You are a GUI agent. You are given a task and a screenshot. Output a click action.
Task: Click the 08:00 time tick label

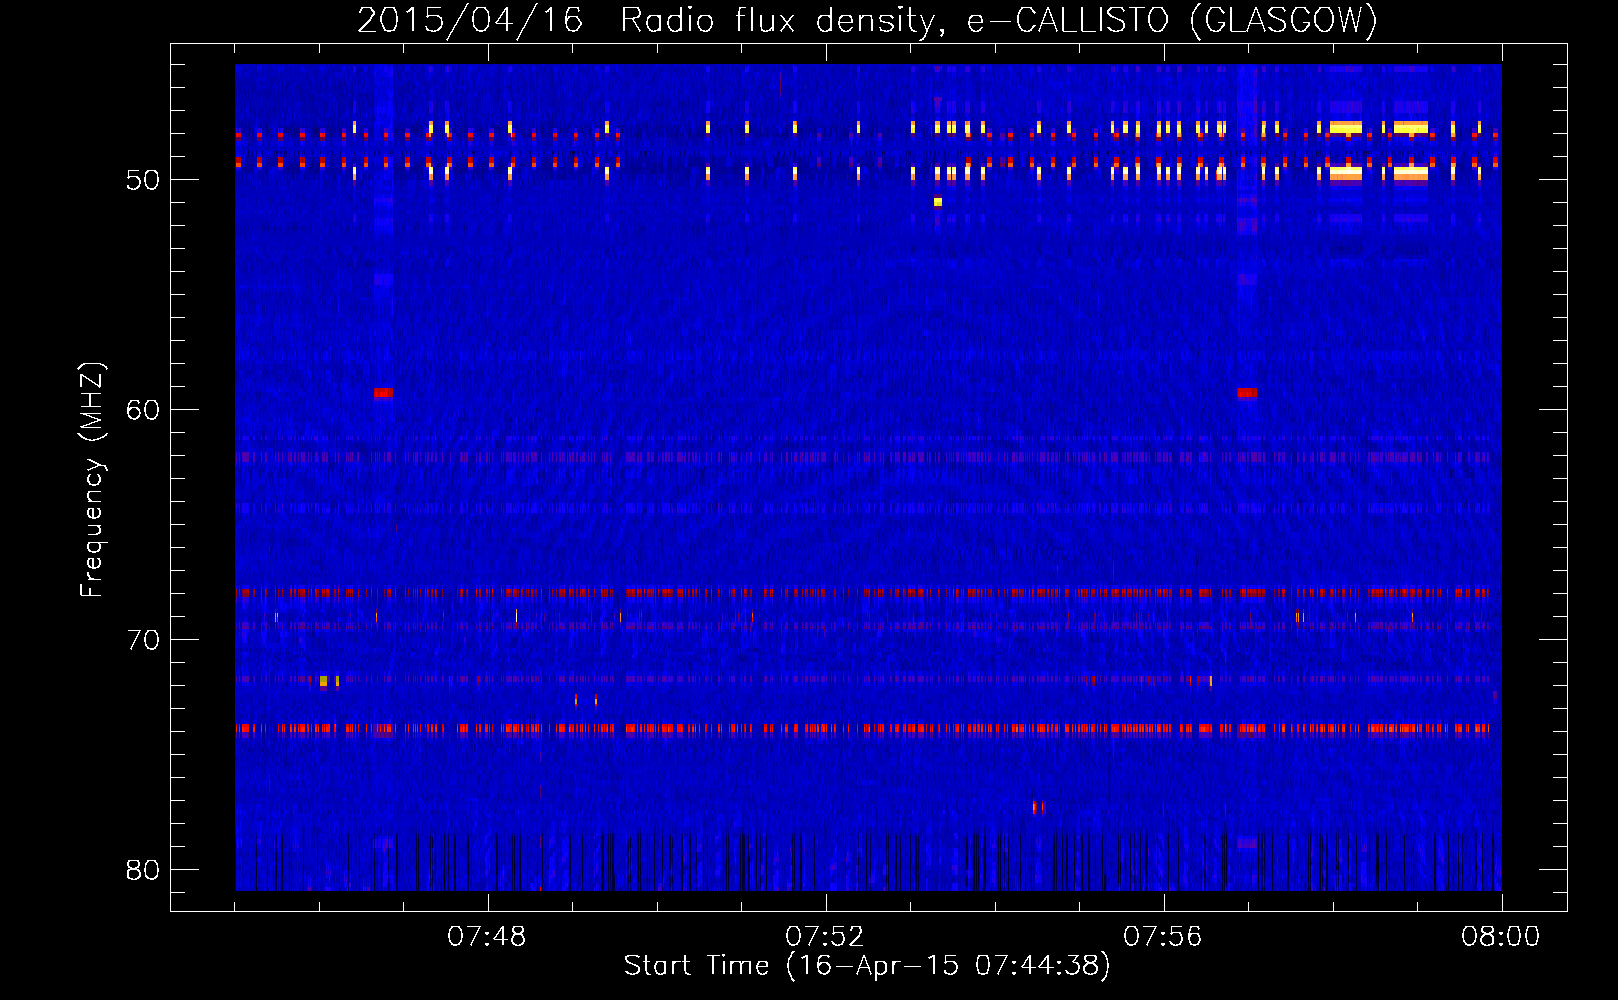pyautogui.click(x=1500, y=937)
